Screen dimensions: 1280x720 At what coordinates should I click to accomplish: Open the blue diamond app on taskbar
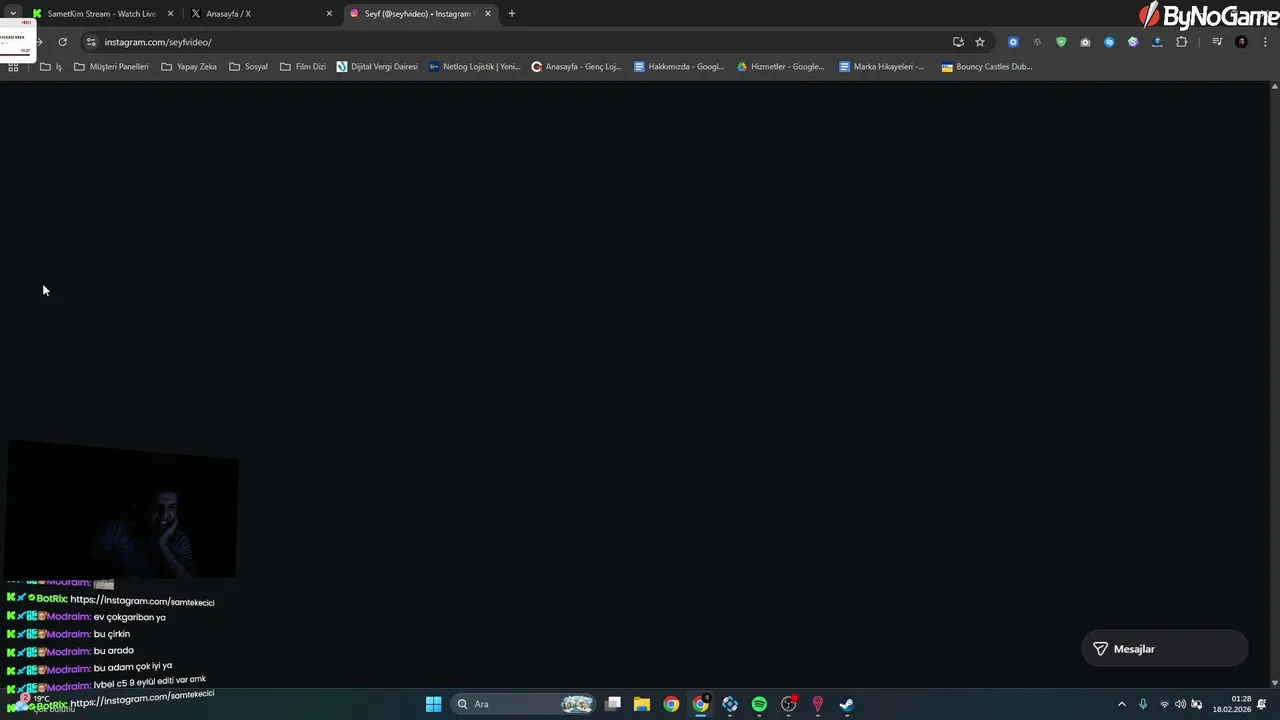pyautogui.click(x=730, y=704)
